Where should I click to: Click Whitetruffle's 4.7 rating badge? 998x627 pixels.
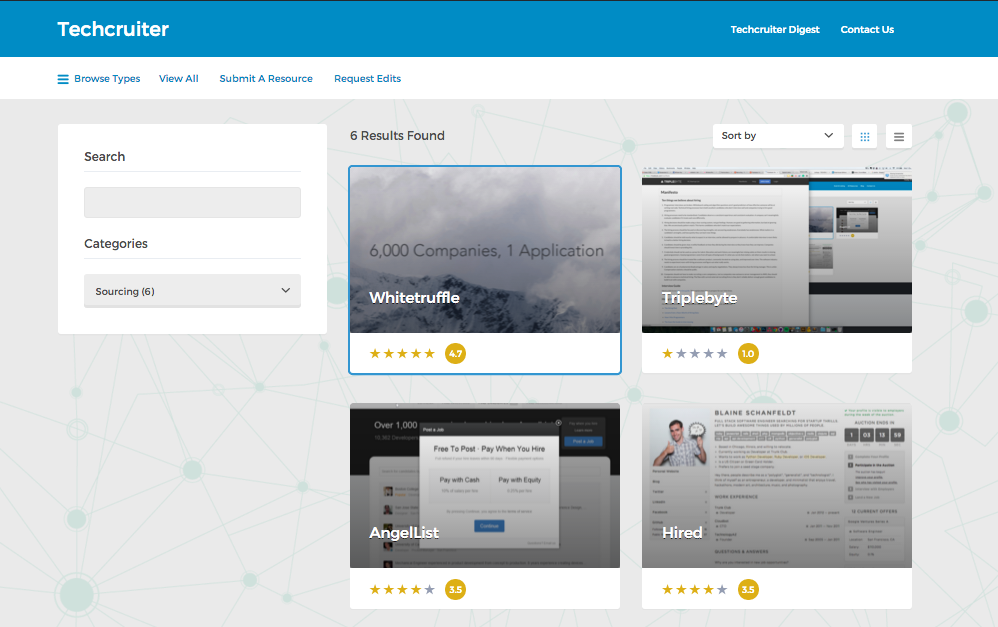[455, 353]
